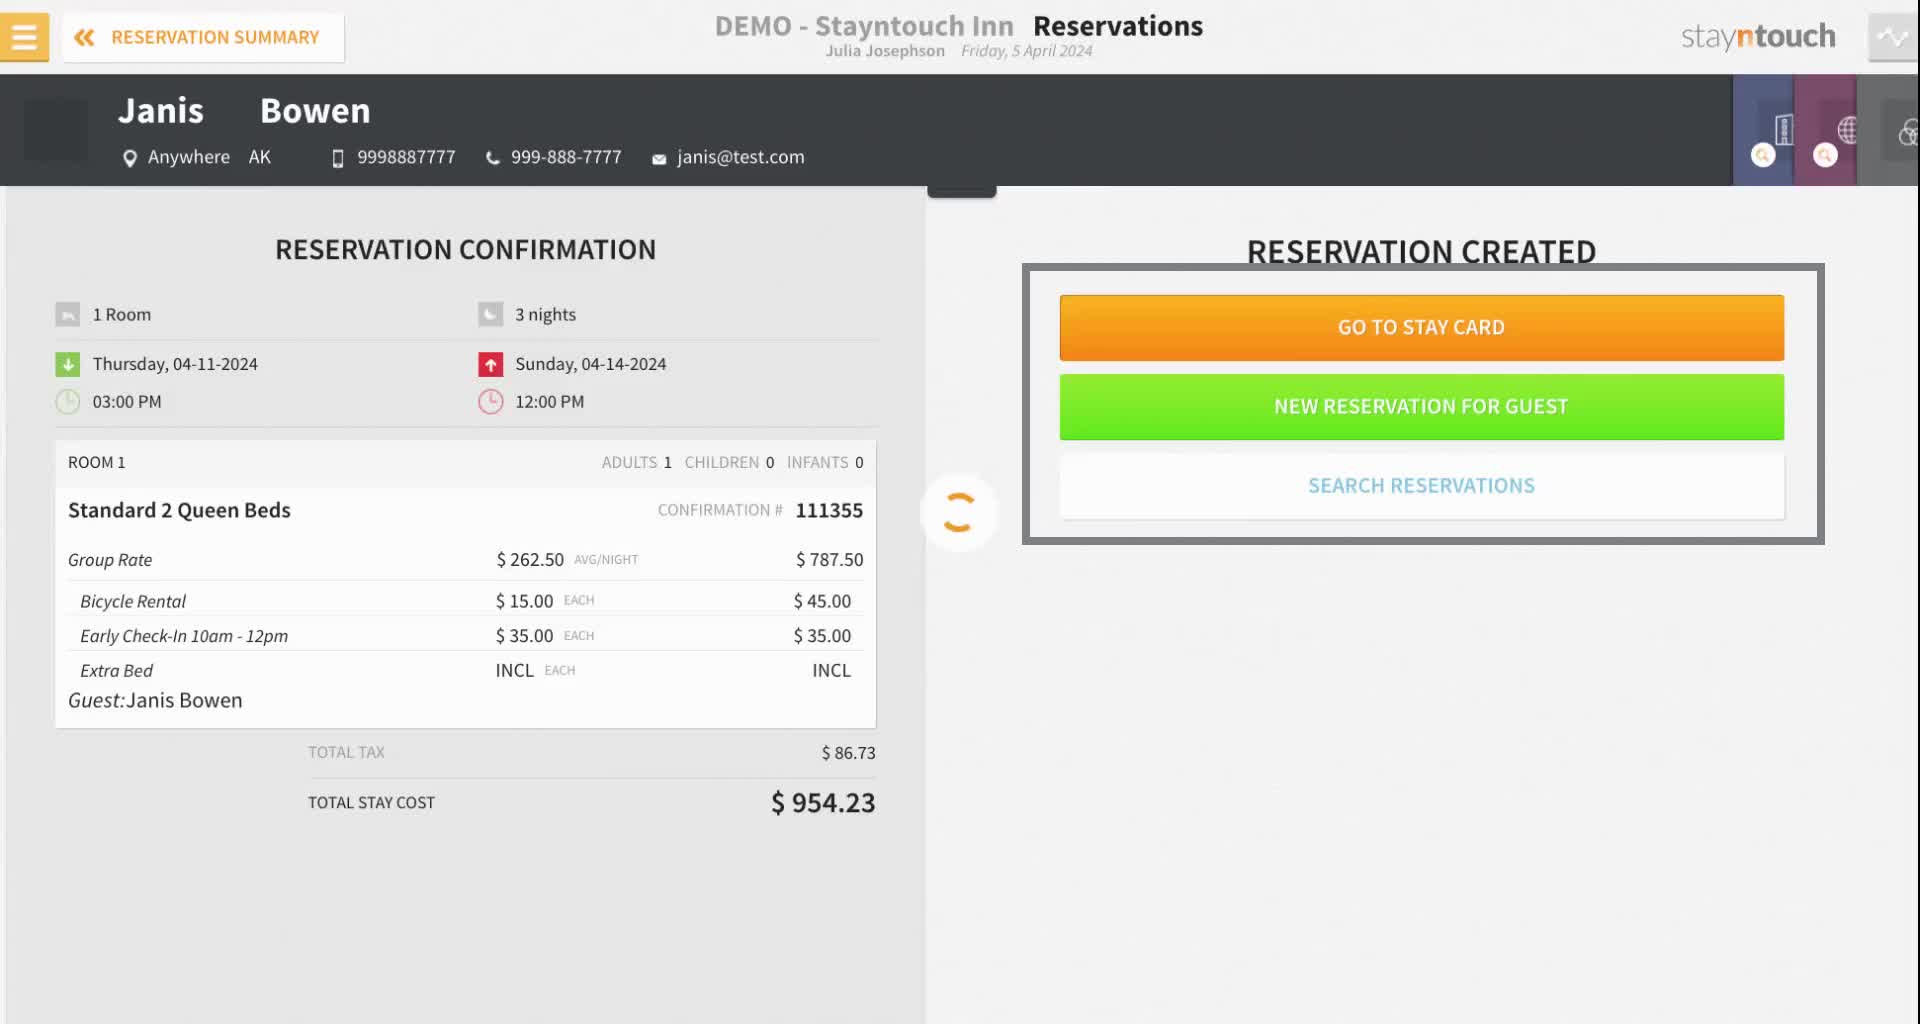Image resolution: width=1920 pixels, height=1024 pixels.
Task: Click room total $ 787.50
Action: [829, 560]
